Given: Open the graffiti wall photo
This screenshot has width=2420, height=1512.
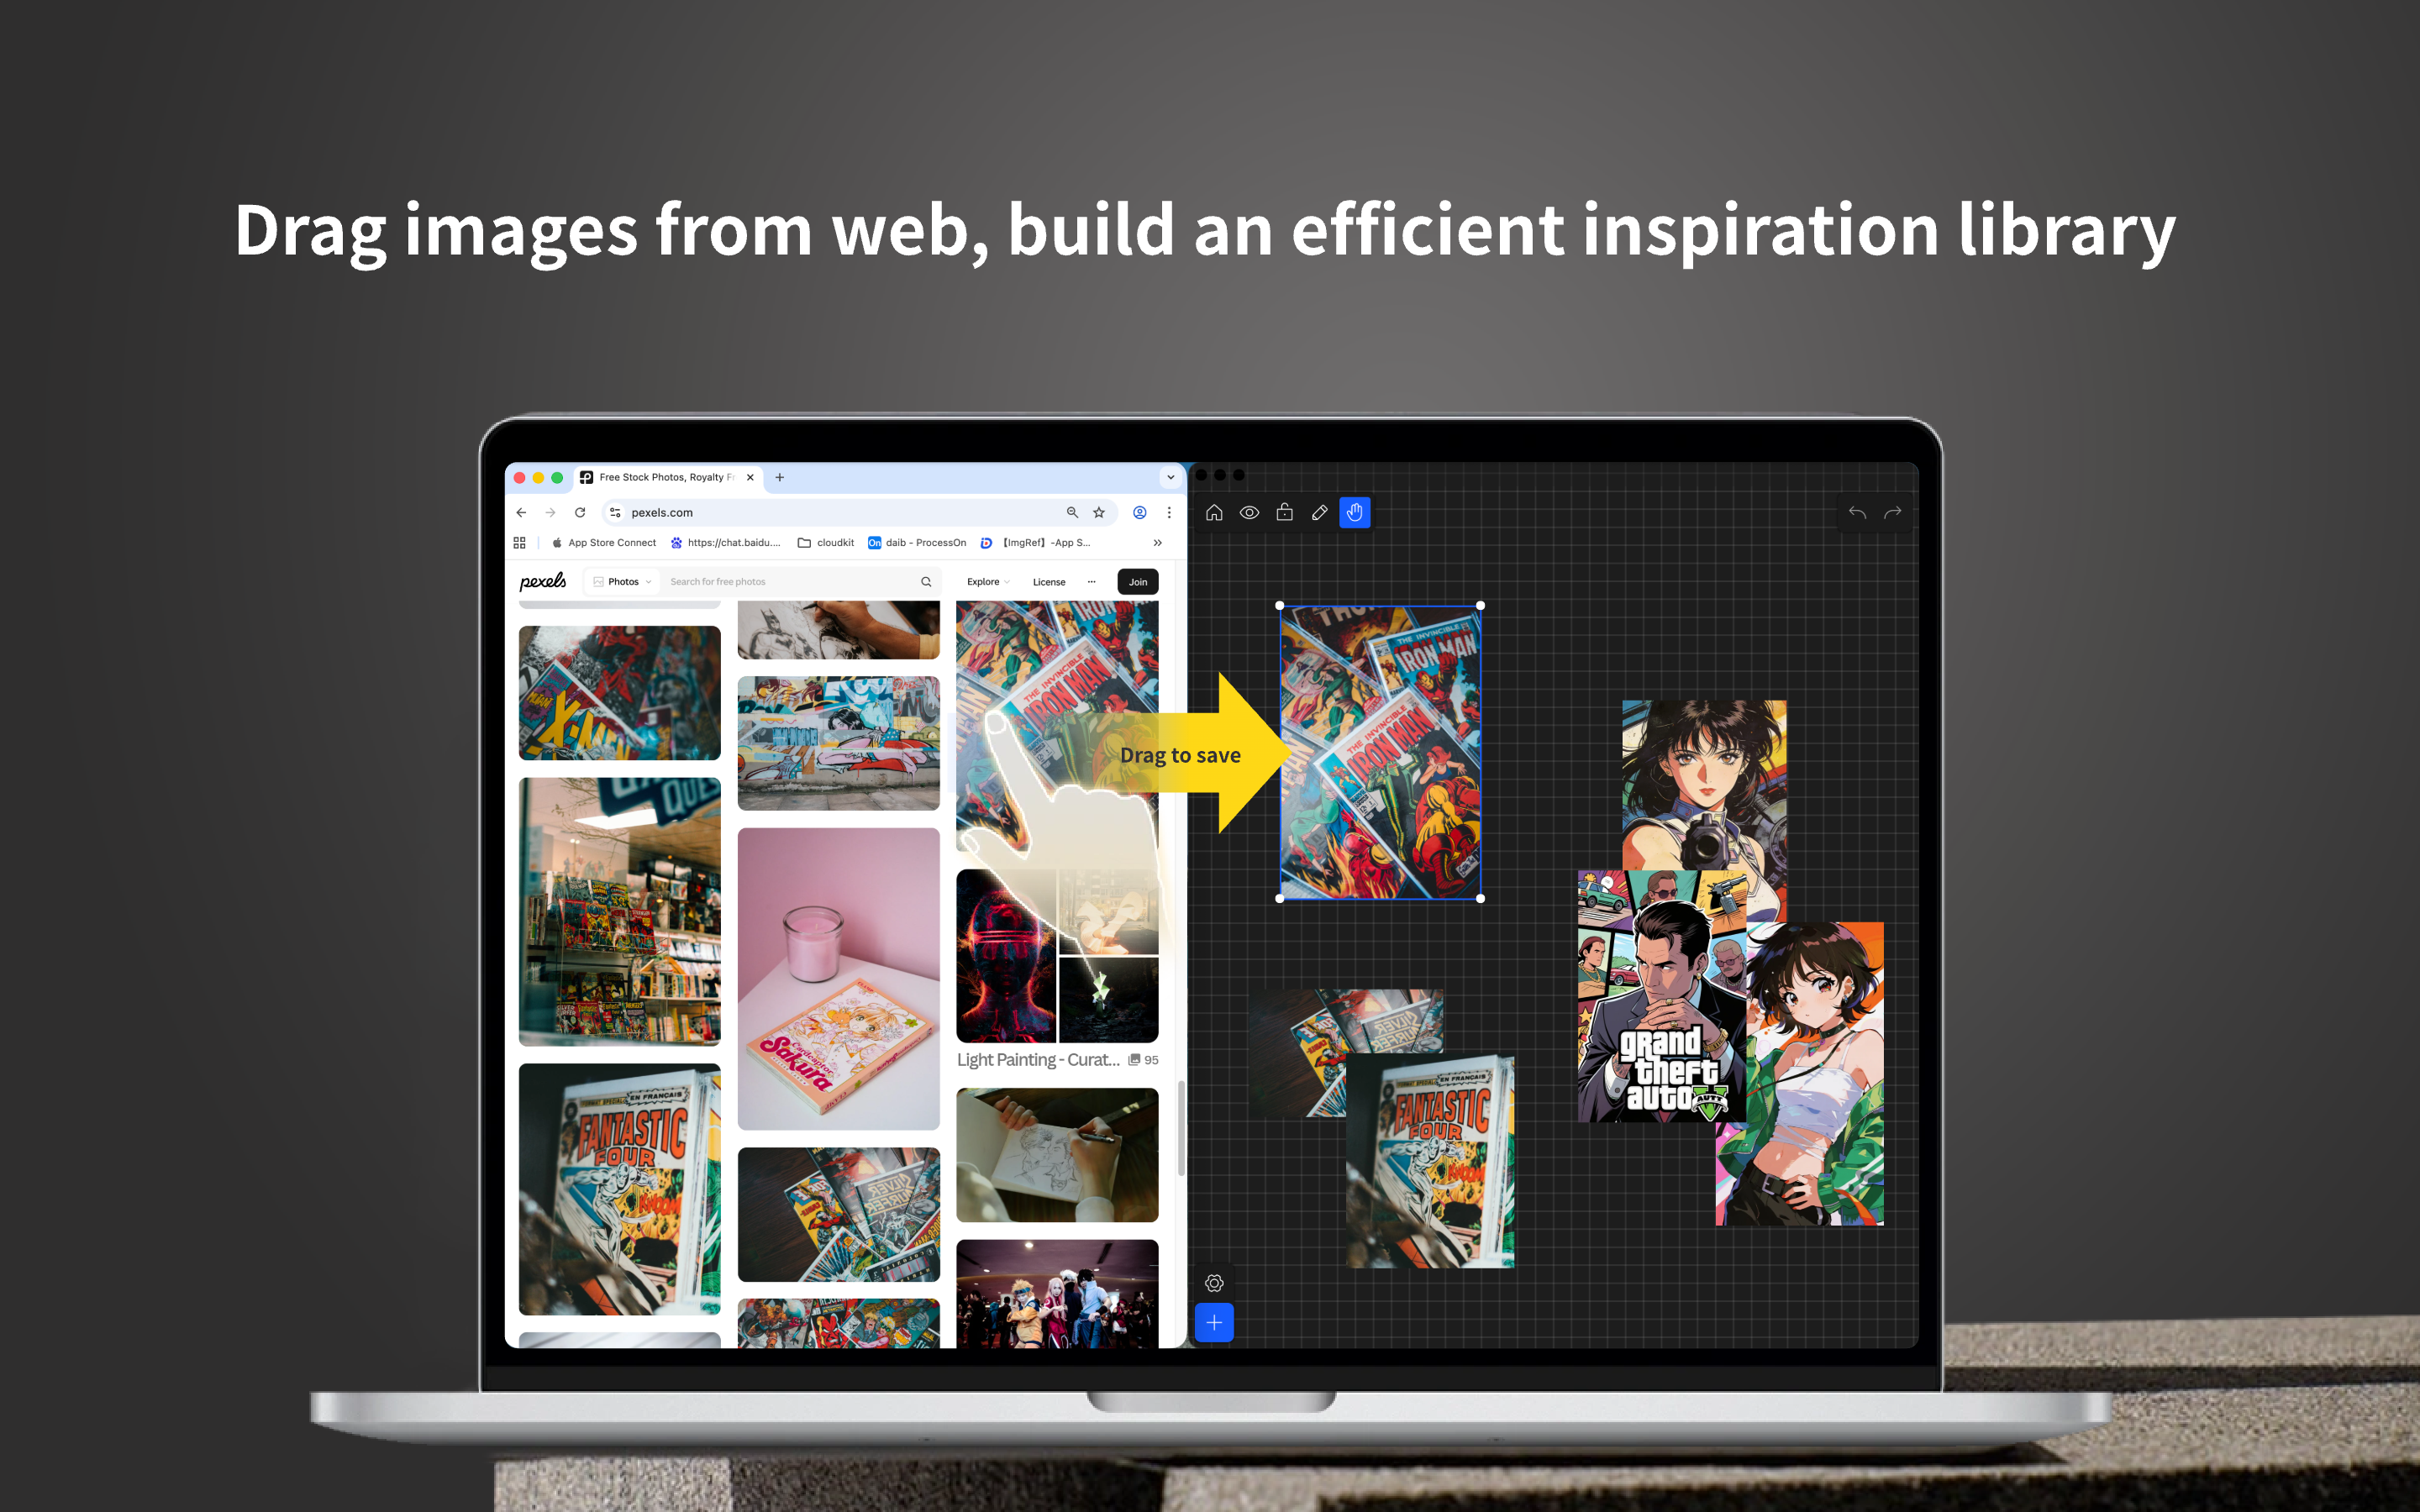Looking at the screenshot, I should [838, 742].
